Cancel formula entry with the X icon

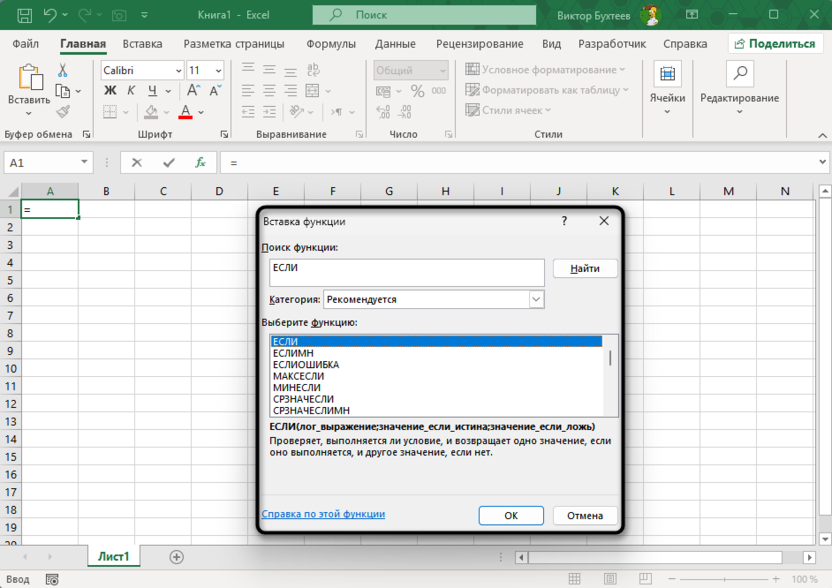click(x=137, y=162)
